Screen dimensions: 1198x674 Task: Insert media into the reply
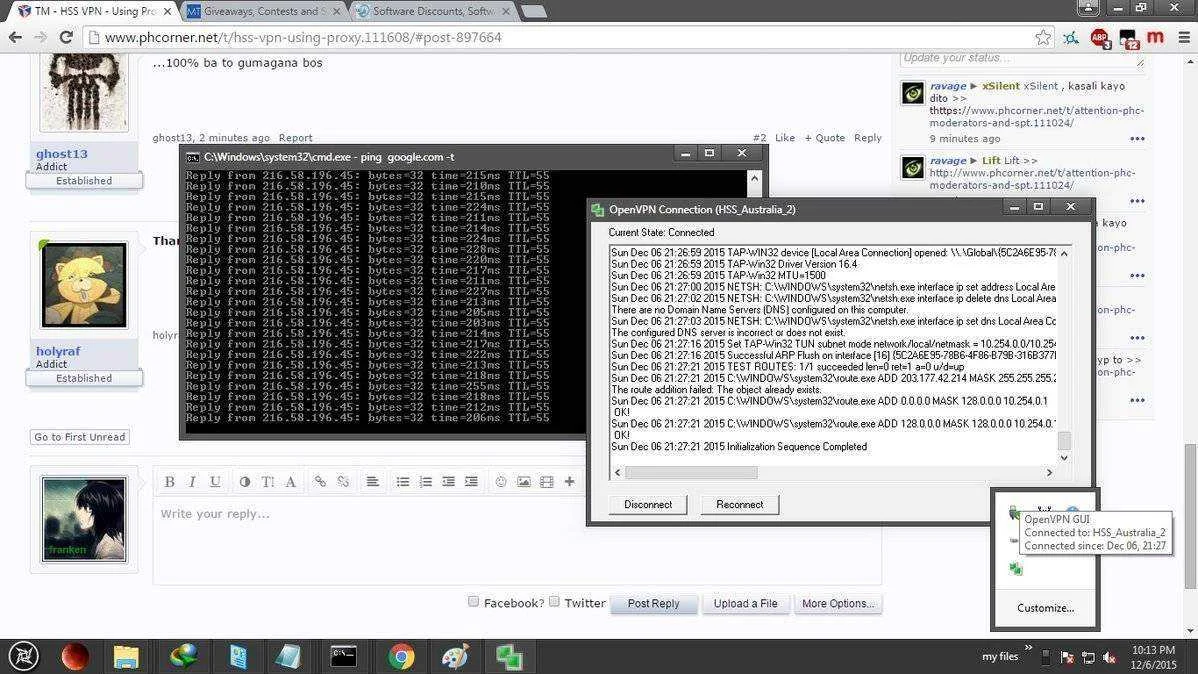(x=546, y=481)
